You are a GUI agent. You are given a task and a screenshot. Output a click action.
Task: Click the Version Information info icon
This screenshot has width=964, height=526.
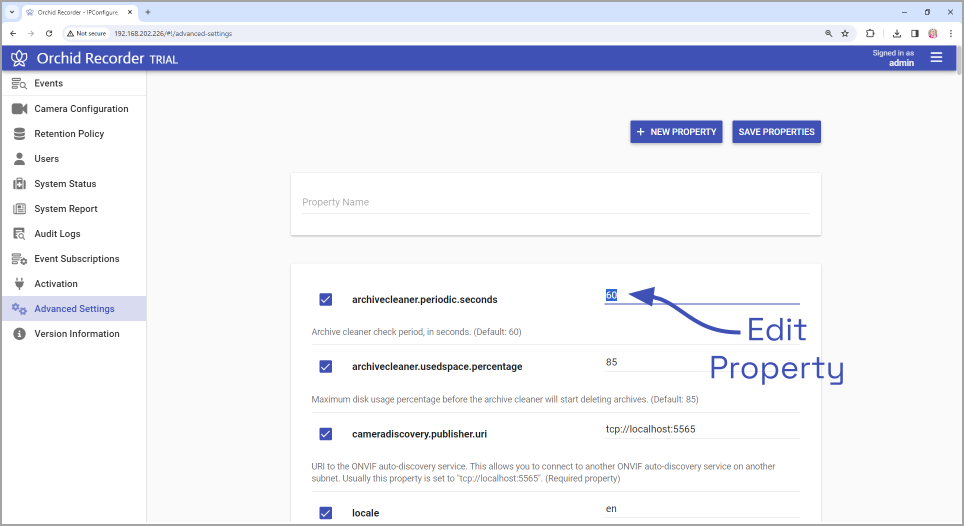(x=19, y=334)
